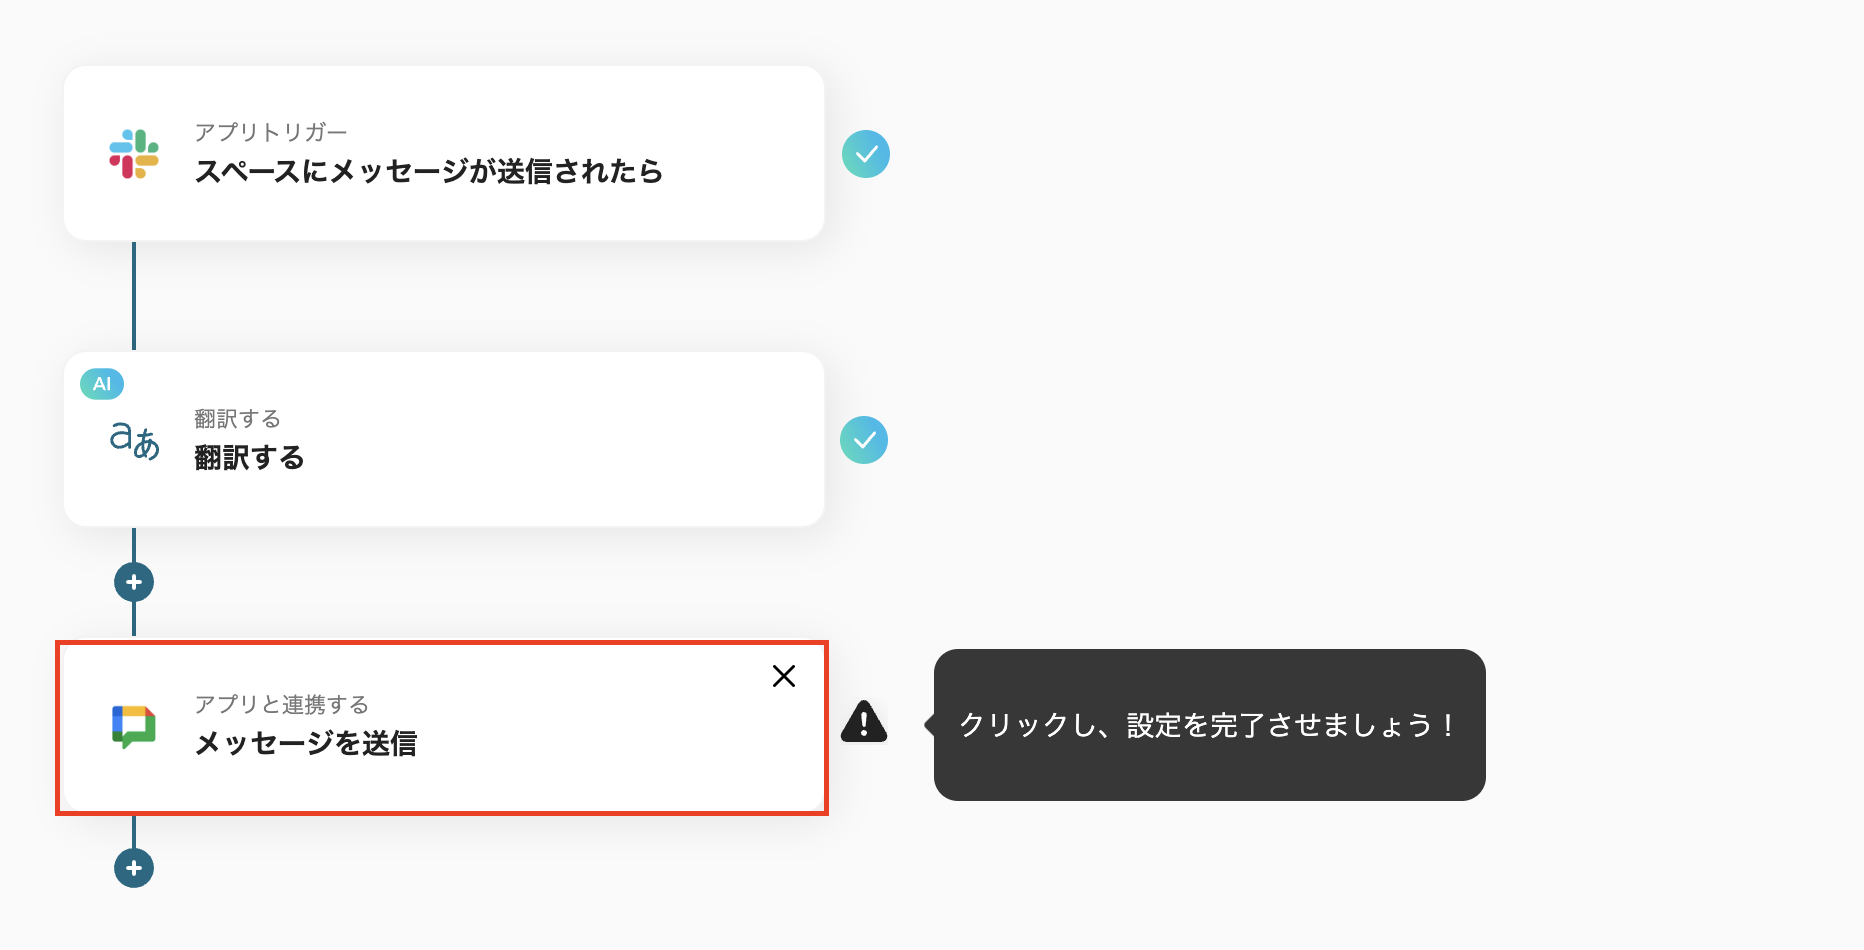Viewport: 1864px width, 950px height.
Task: Click the checkmark on the 翻訳する step
Action: 864,439
